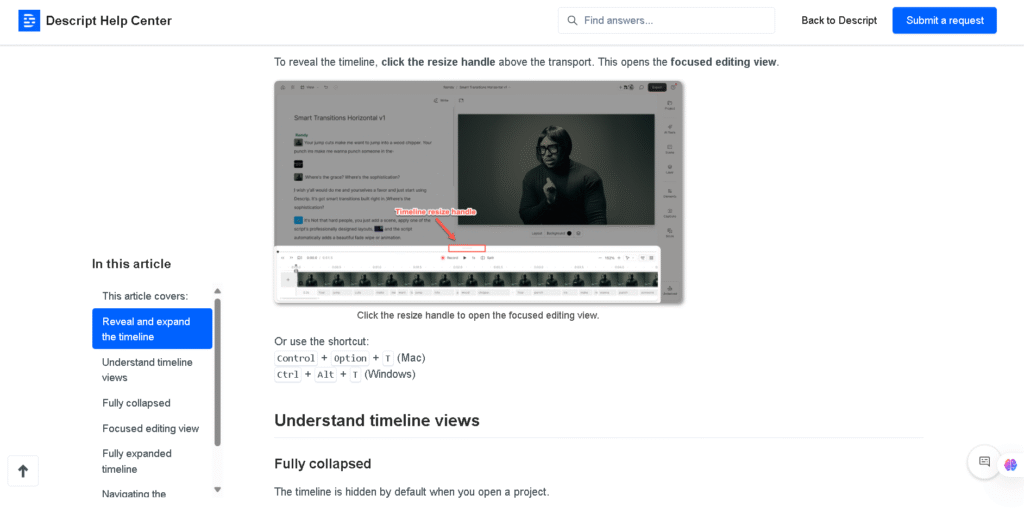Click the sidebar scroll-up arrow
Screen dimensions: 1024x514
217,291
